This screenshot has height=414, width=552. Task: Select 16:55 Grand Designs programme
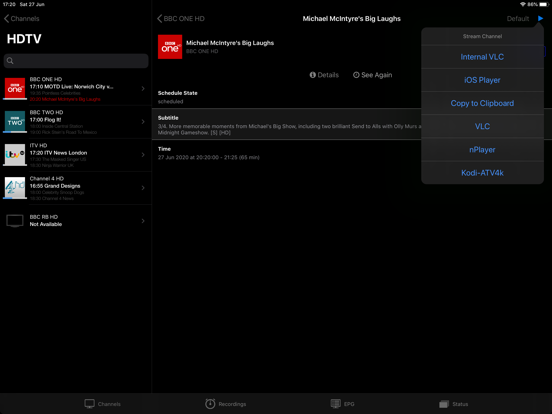(x=55, y=186)
